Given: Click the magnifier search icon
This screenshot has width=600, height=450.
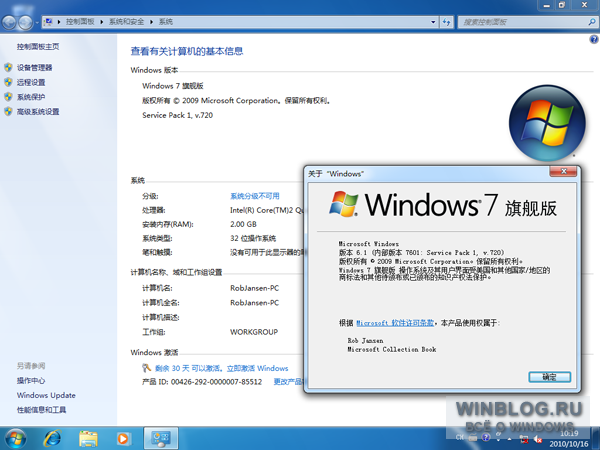Looking at the screenshot, I should tap(592, 22).
